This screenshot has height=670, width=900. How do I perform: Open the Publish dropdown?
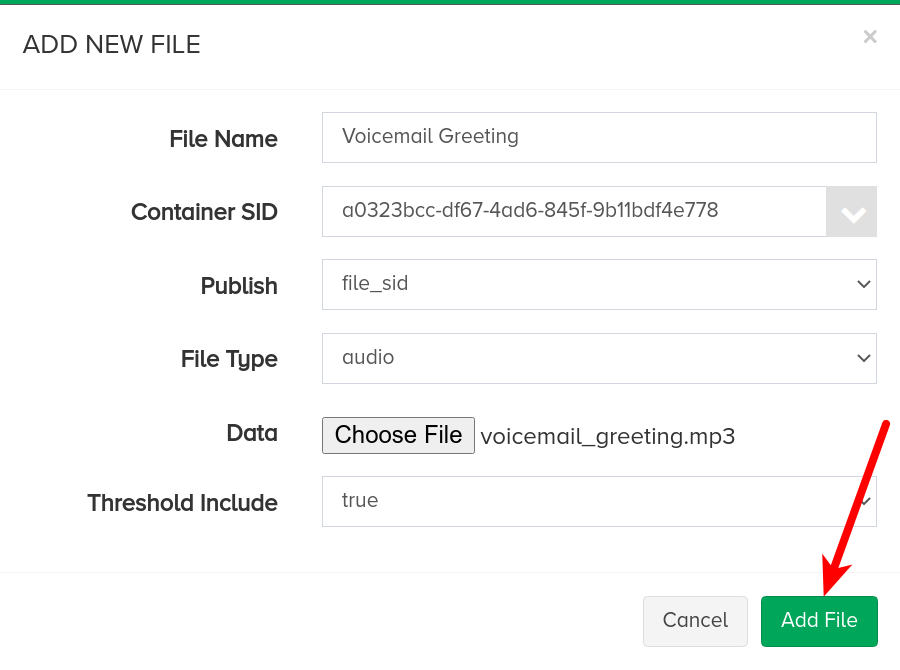point(599,284)
